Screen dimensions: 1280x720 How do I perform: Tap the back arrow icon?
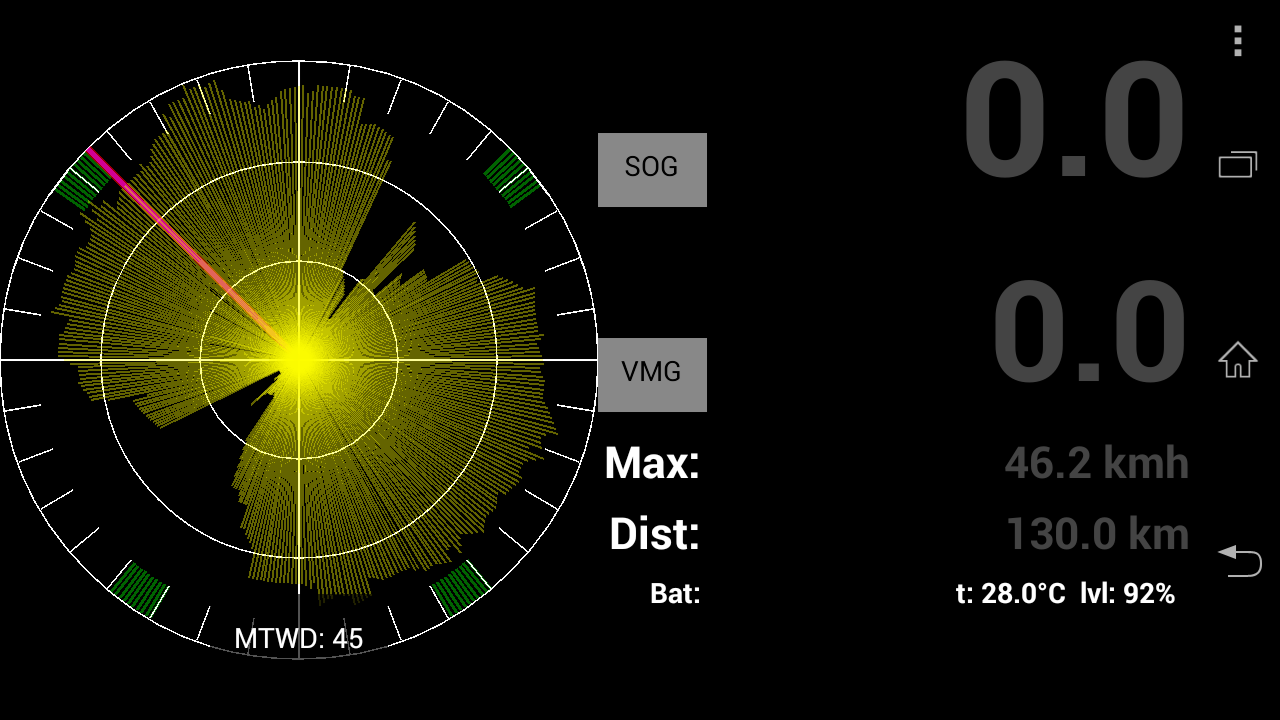click(1239, 560)
